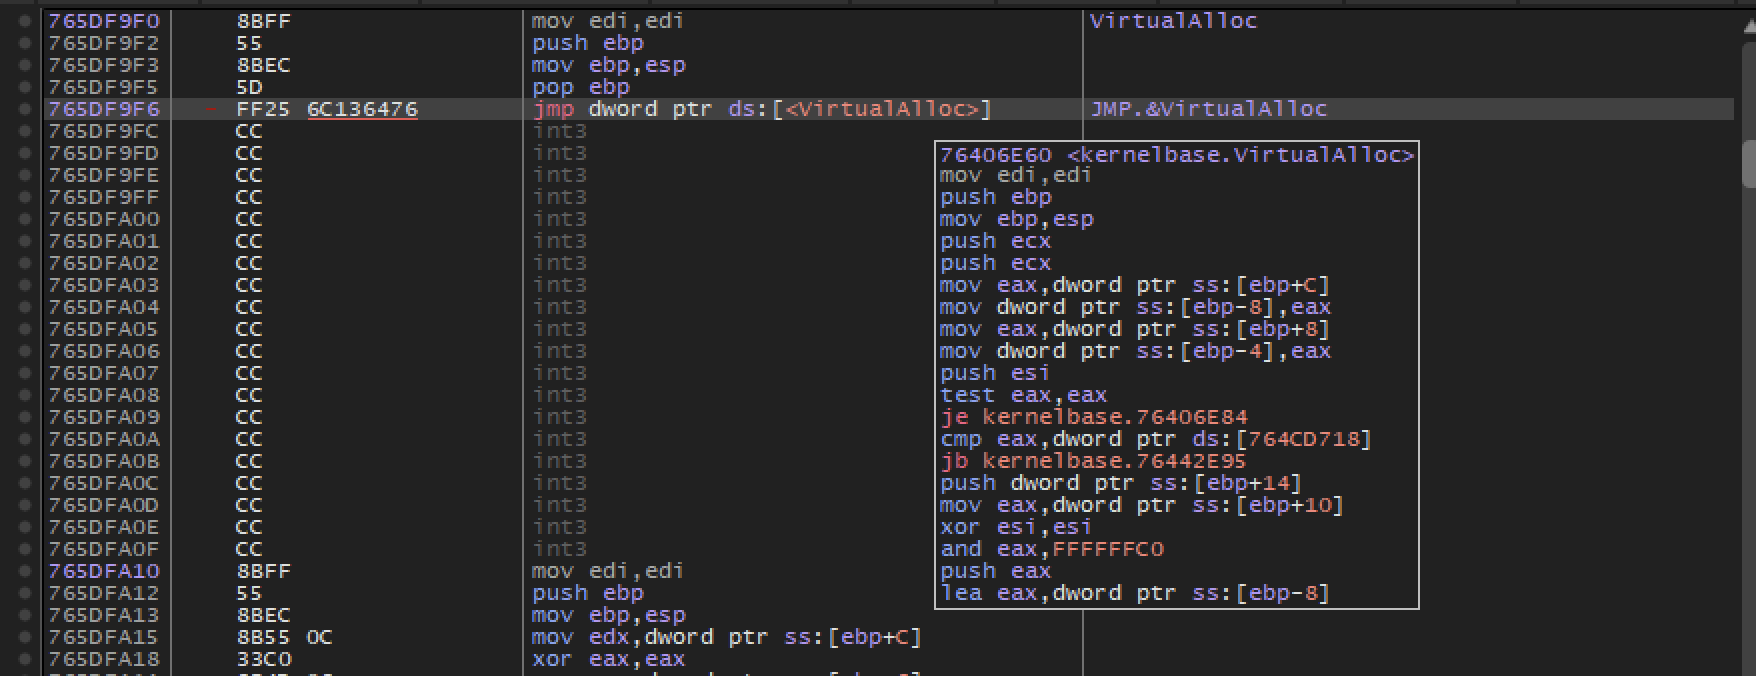
Task: Click mov ebp,esp instruction at row 765DF9F3
Action: (x=608, y=65)
